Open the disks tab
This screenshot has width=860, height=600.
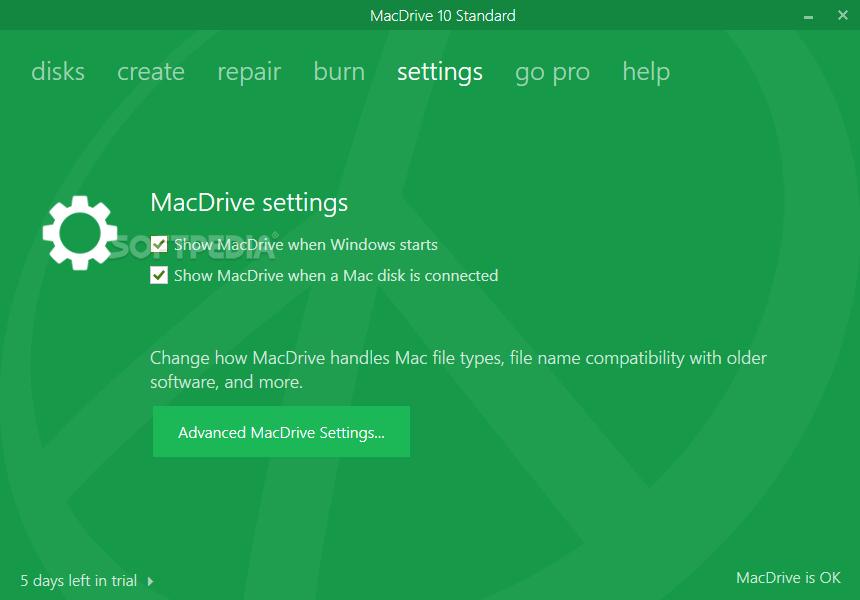click(58, 72)
